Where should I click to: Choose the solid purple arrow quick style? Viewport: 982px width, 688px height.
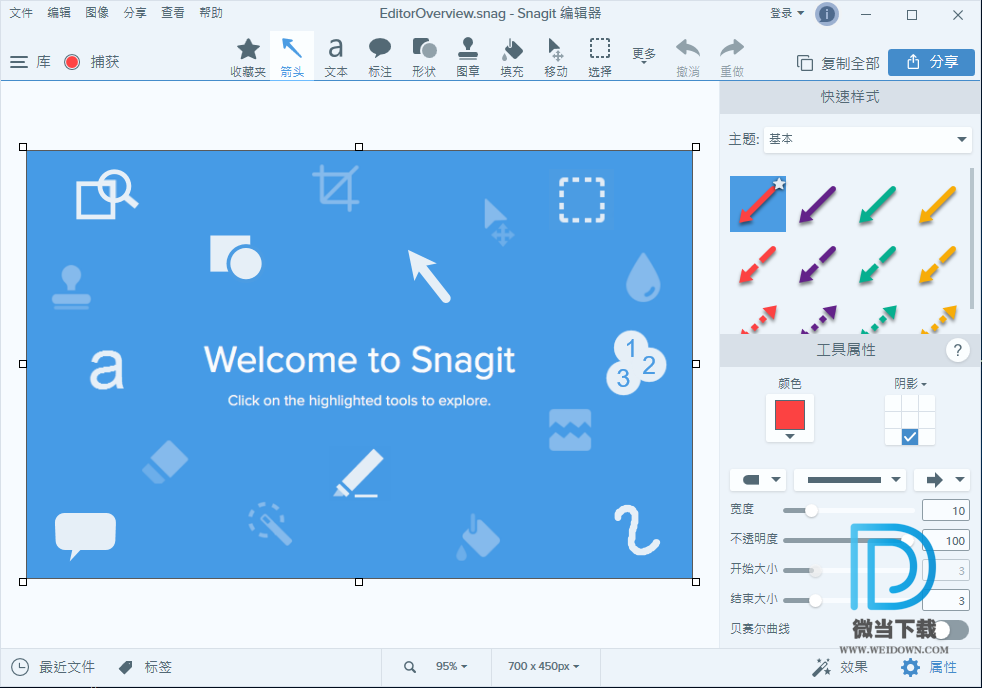(x=818, y=204)
